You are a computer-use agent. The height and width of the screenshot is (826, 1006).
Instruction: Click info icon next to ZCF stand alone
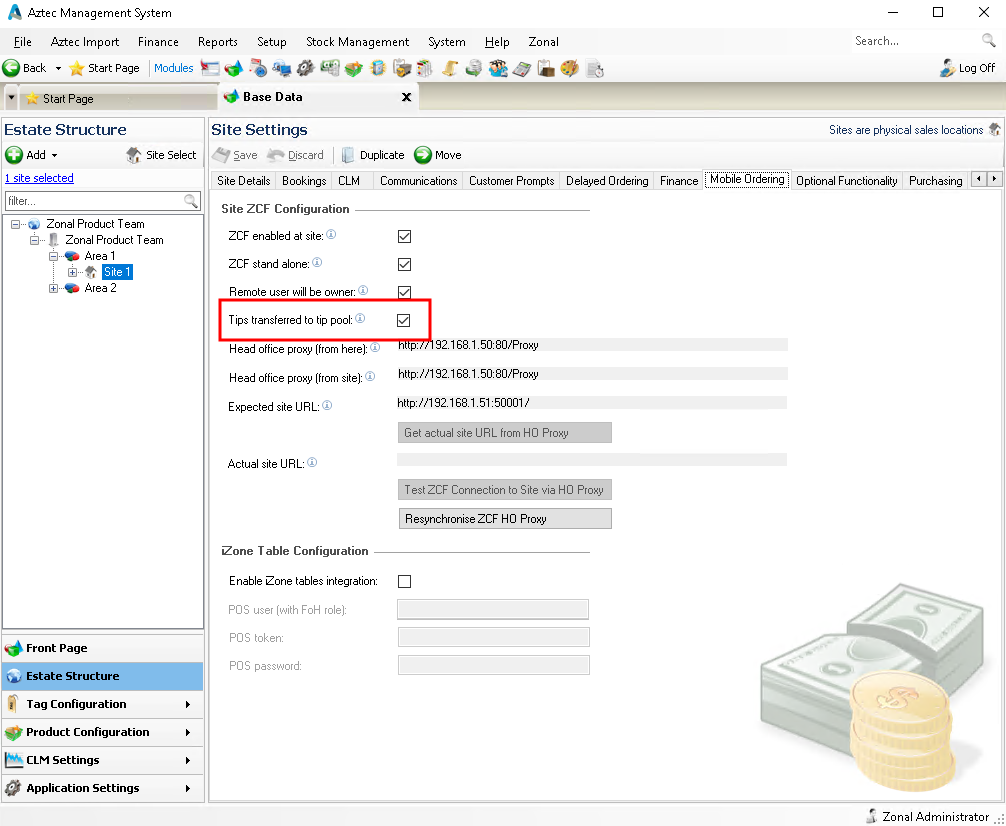point(317,262)
